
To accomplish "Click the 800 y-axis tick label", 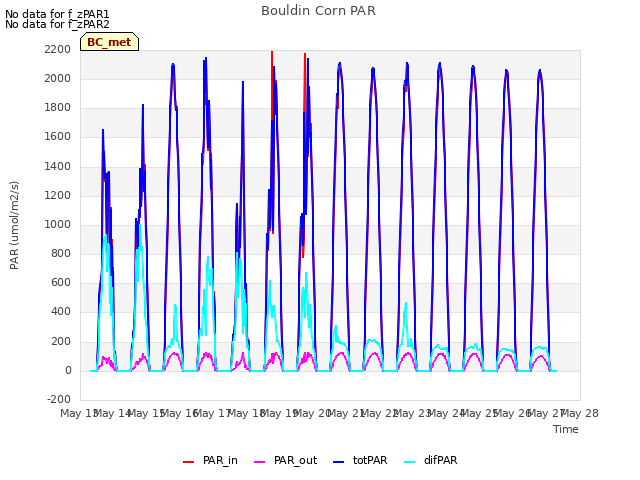I will [x=61, y=253].
